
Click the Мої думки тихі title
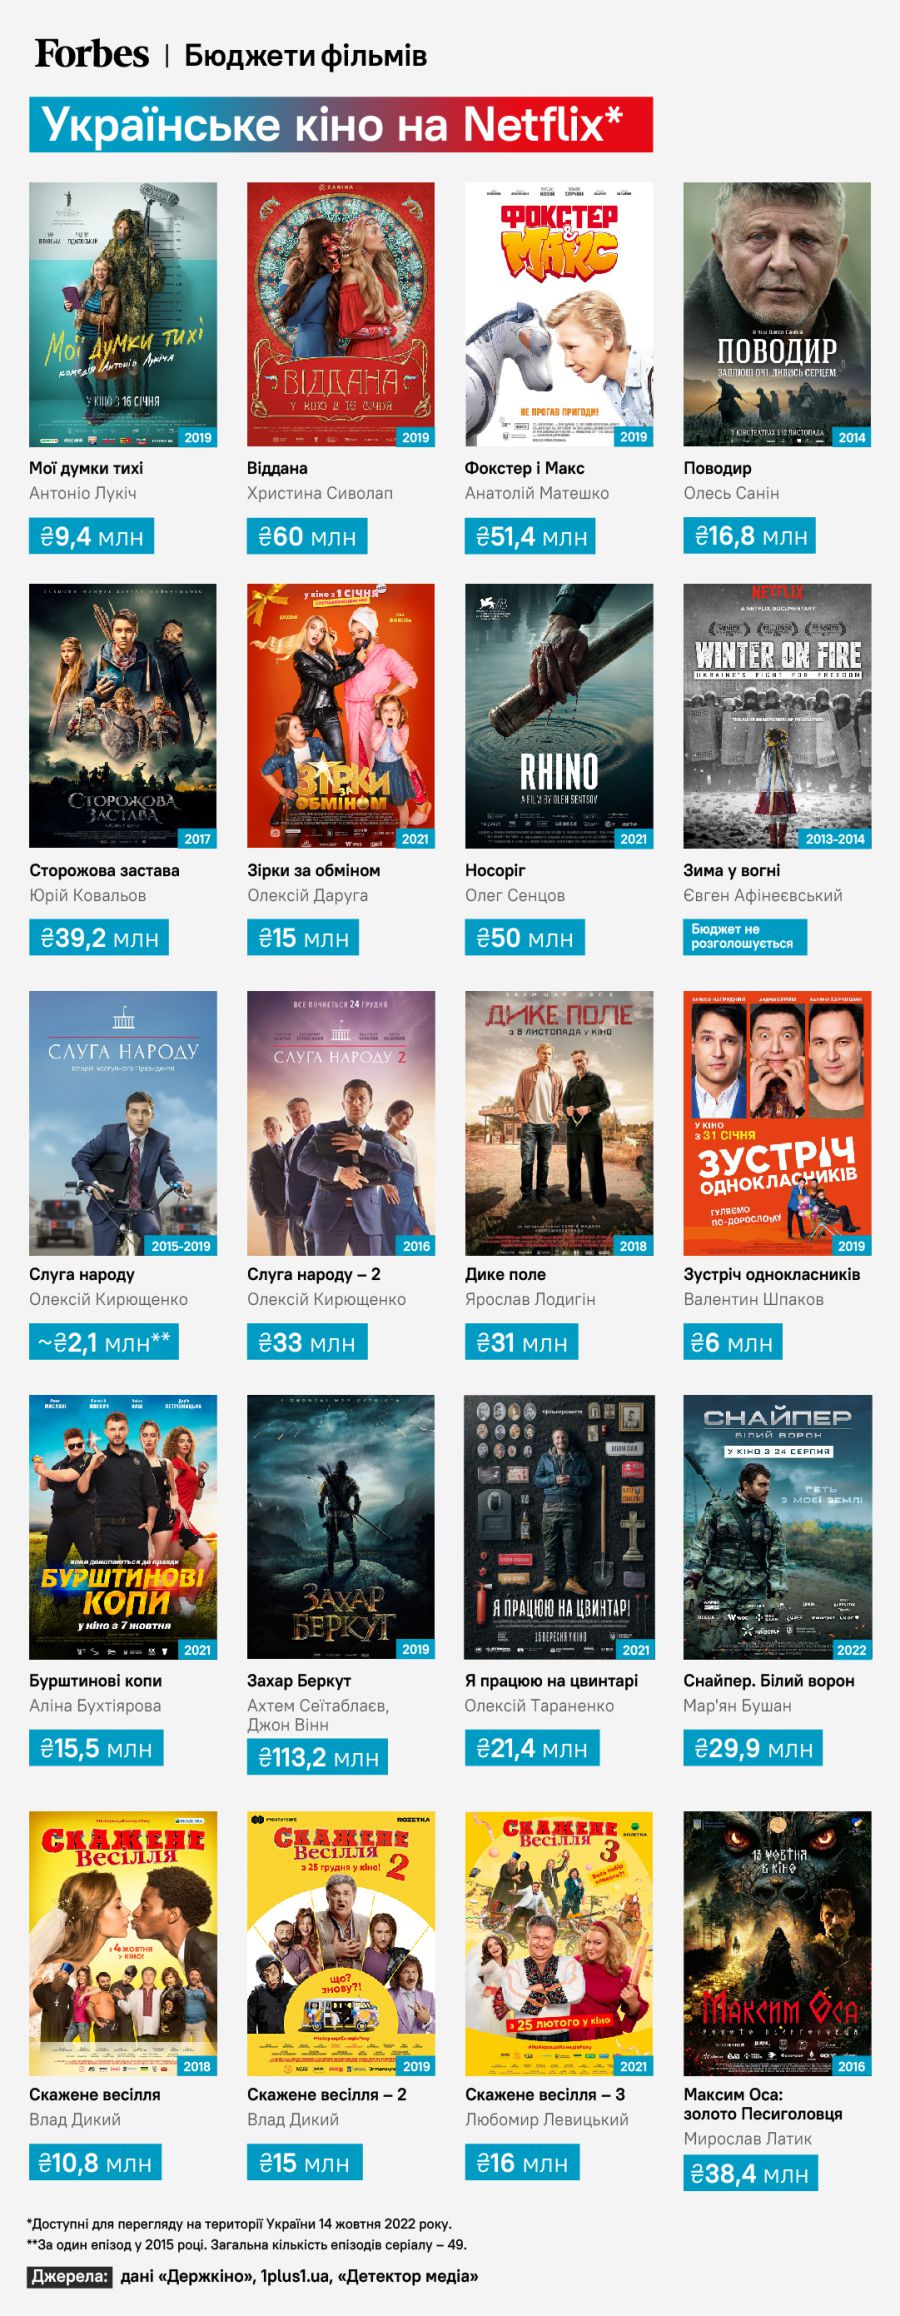pos(86,468)
